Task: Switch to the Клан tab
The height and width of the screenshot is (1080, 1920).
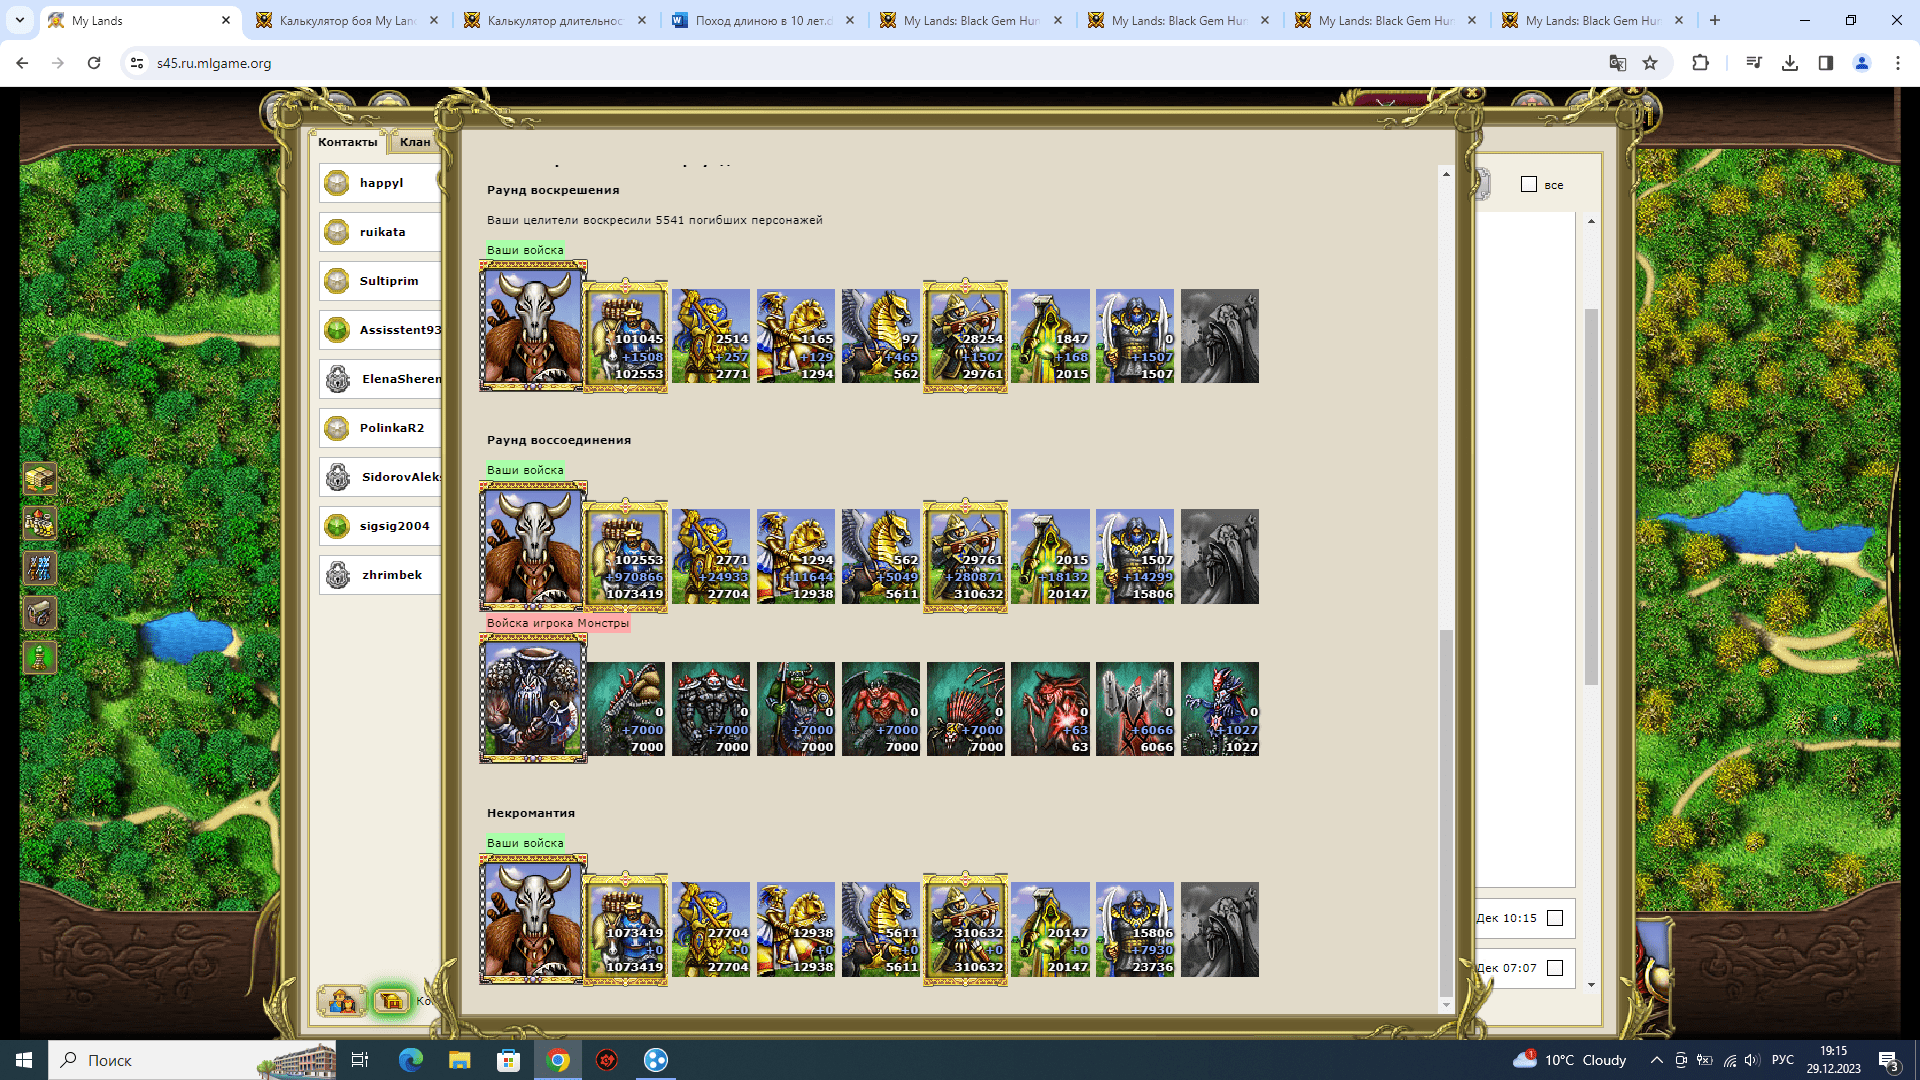Action: click(415, 142)
